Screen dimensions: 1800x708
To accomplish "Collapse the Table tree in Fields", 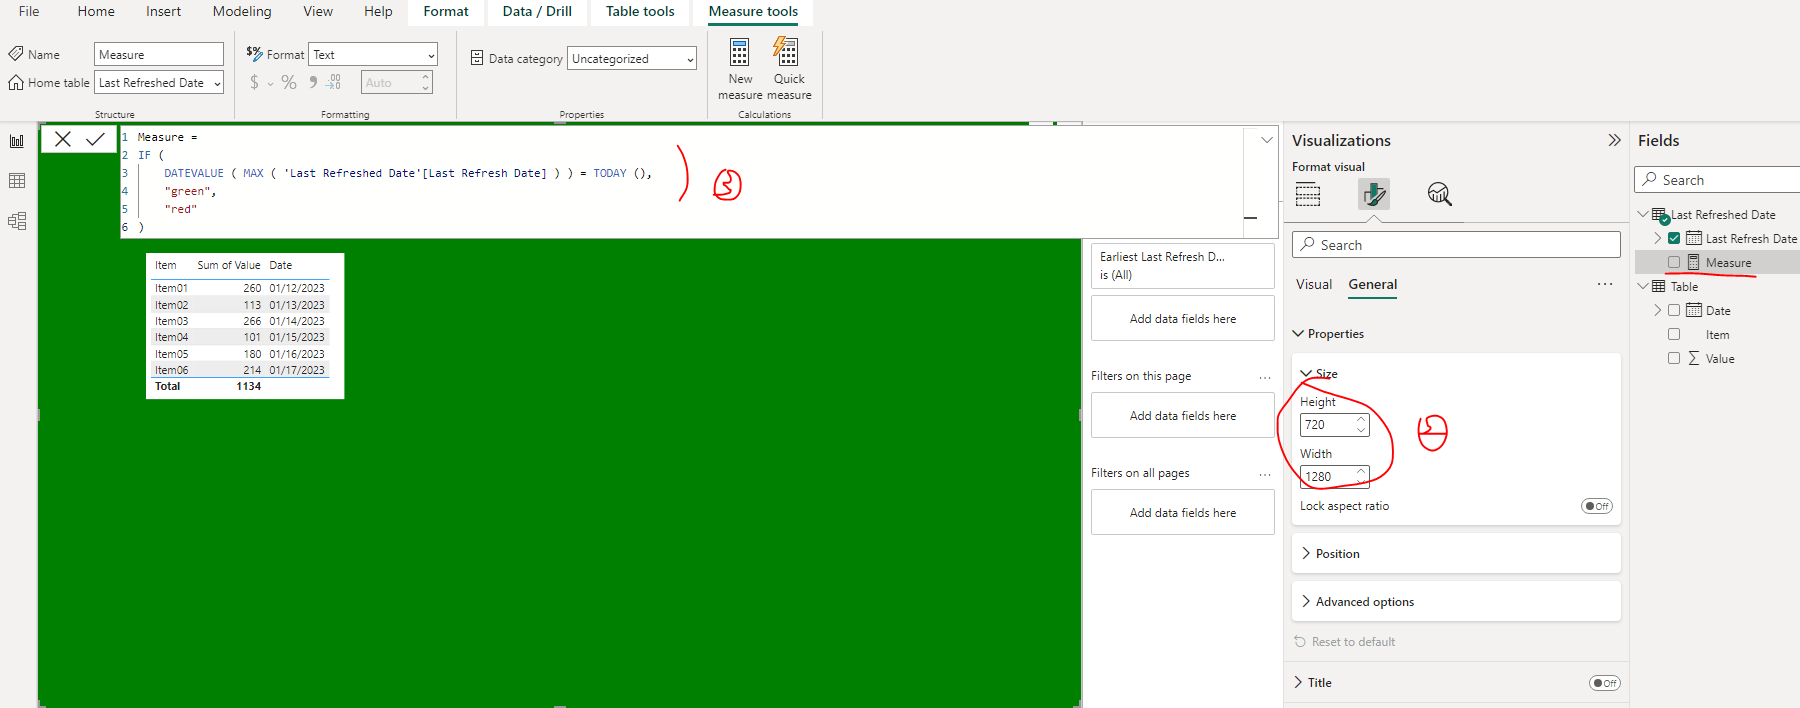I will pos(1642,286).
